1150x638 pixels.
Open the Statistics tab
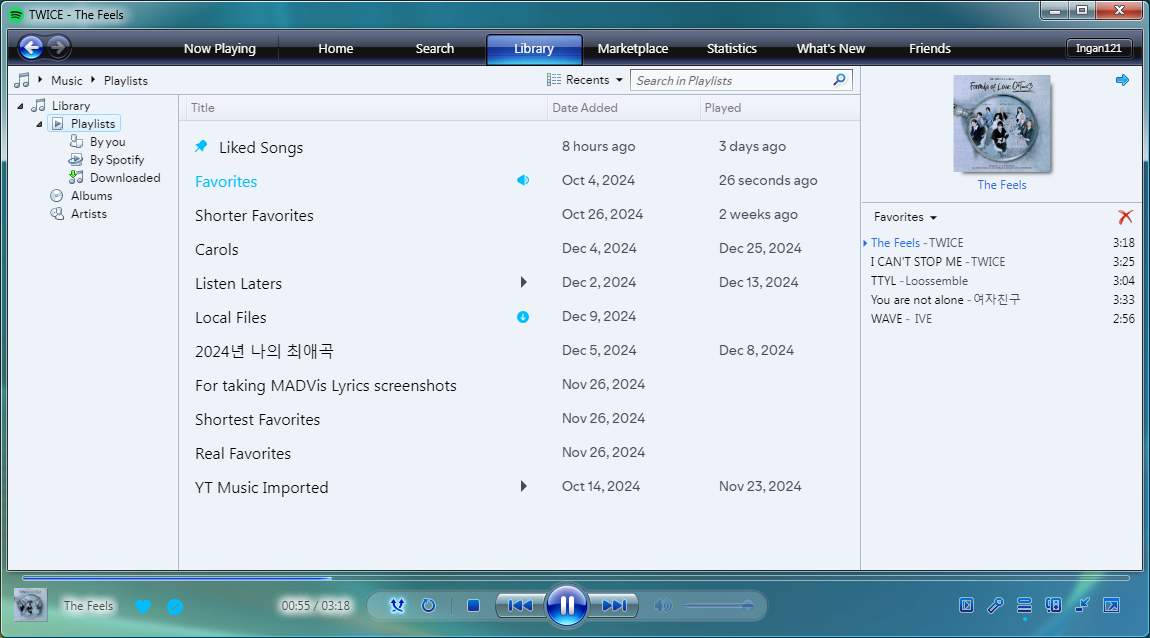pyautogui.click(x=731, y=48)
